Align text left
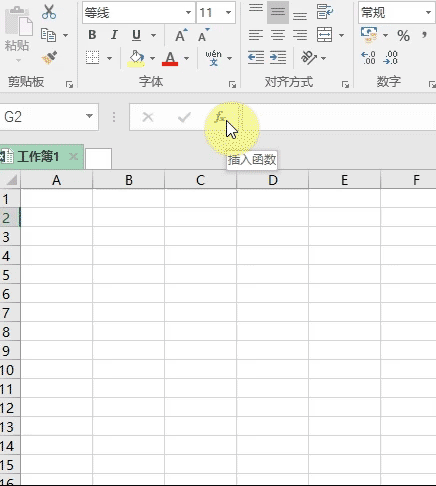 [256, 35]
